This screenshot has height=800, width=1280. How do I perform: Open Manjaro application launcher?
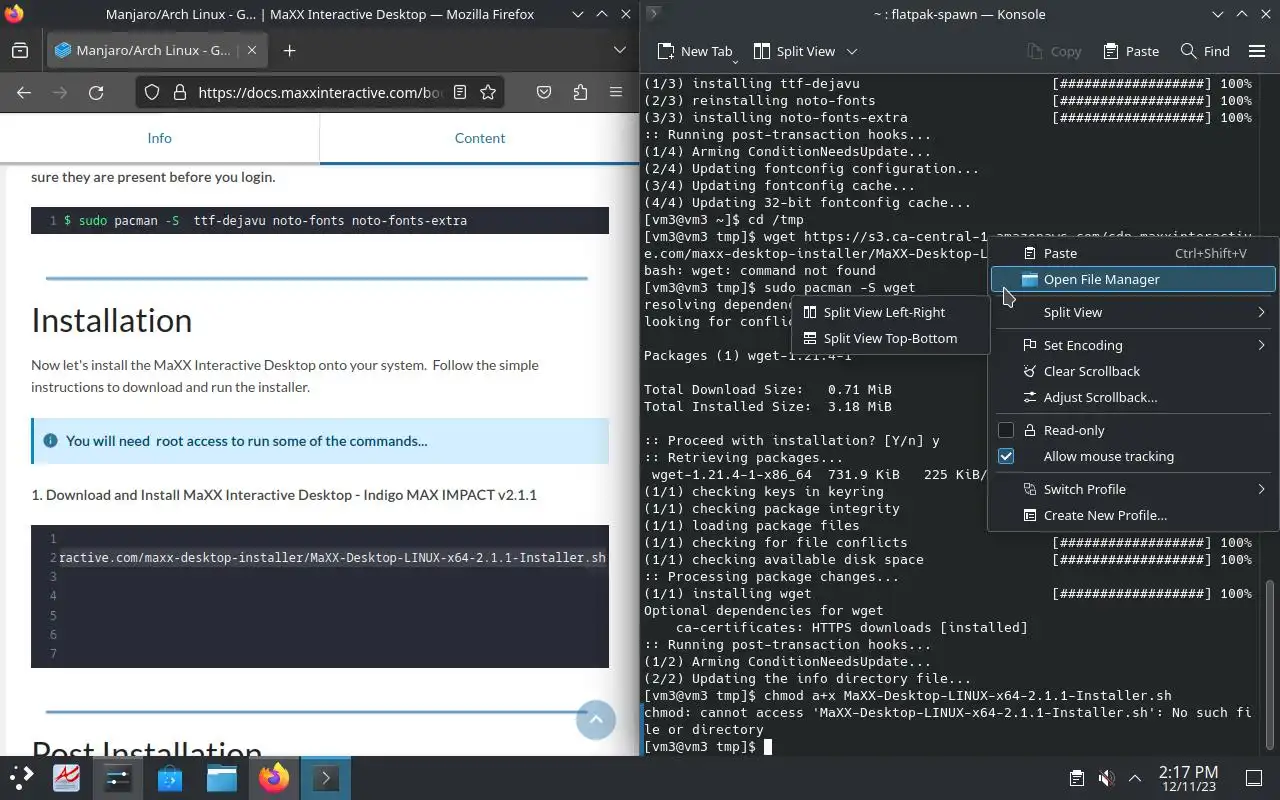click(x=22, y=778)
